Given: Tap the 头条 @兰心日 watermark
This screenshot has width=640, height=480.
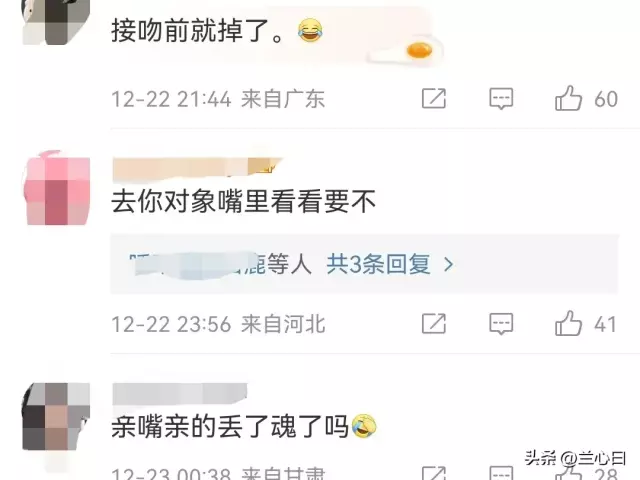Looking at the screenshot, I should pos(576,458).
